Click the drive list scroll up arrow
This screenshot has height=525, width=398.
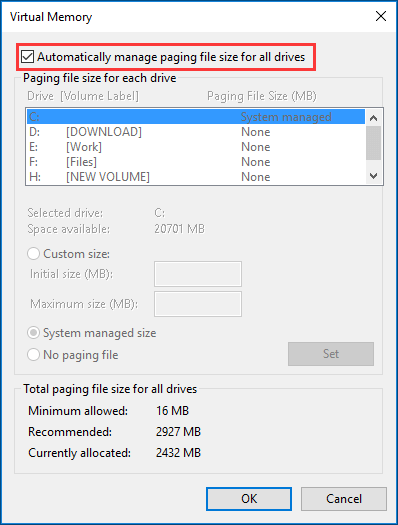pyautogui.click(x=374, y=118)
